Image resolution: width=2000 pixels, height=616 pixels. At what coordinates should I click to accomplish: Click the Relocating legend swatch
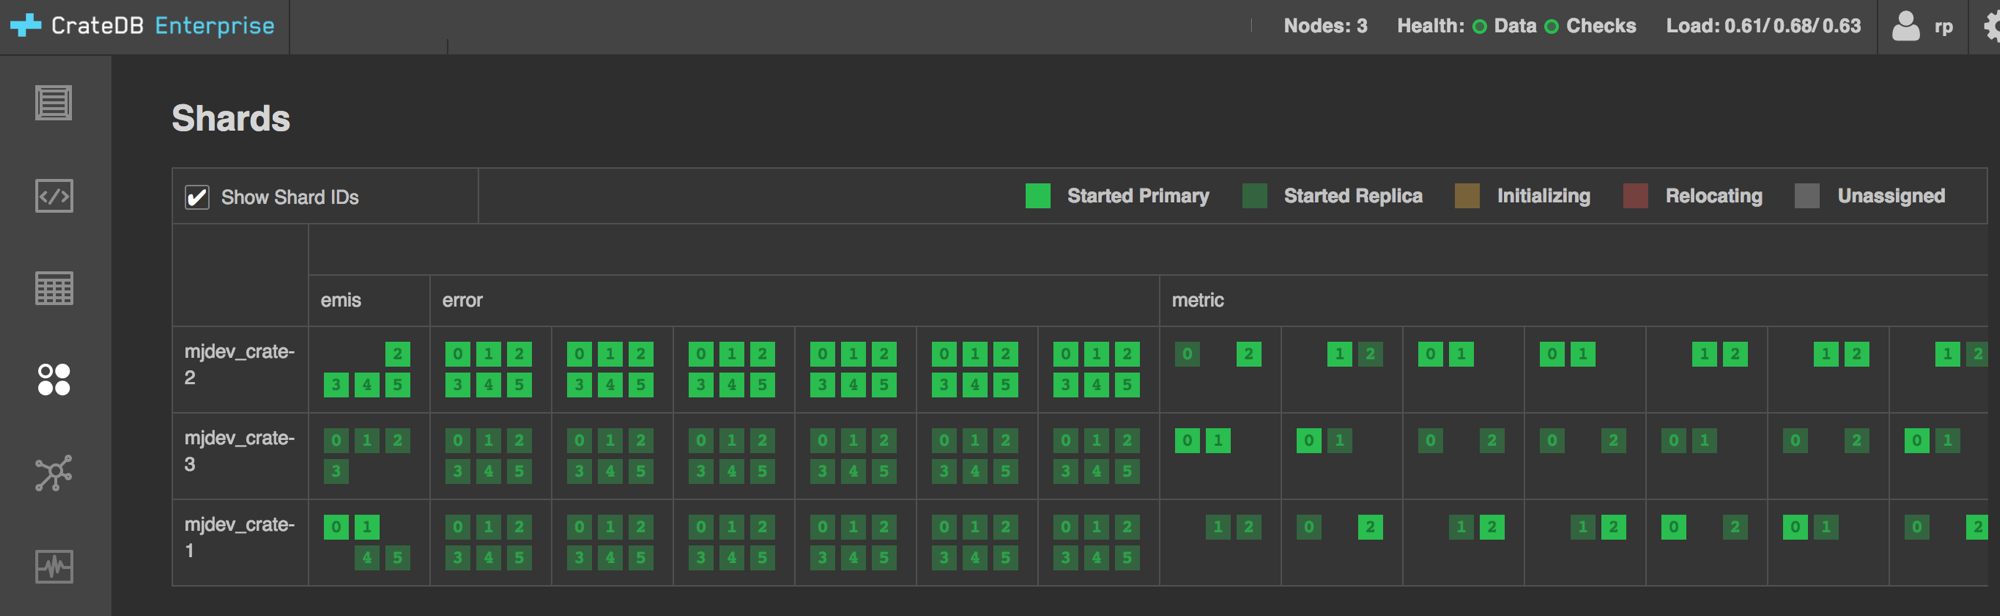point(1635,196)
